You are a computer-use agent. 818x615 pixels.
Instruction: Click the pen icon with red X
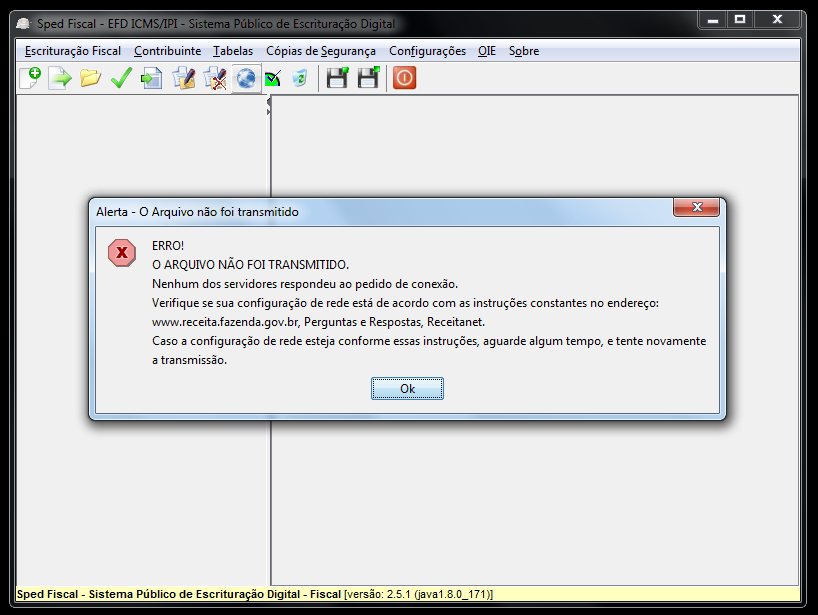pos(215,78)
